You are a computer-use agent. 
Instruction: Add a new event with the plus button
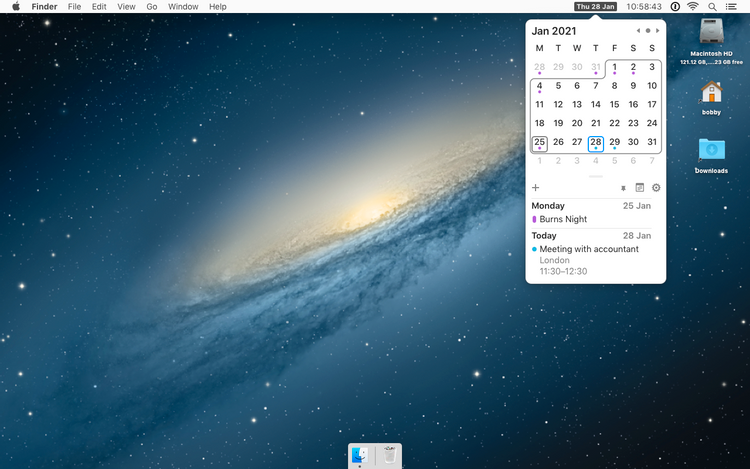[536, 188]
